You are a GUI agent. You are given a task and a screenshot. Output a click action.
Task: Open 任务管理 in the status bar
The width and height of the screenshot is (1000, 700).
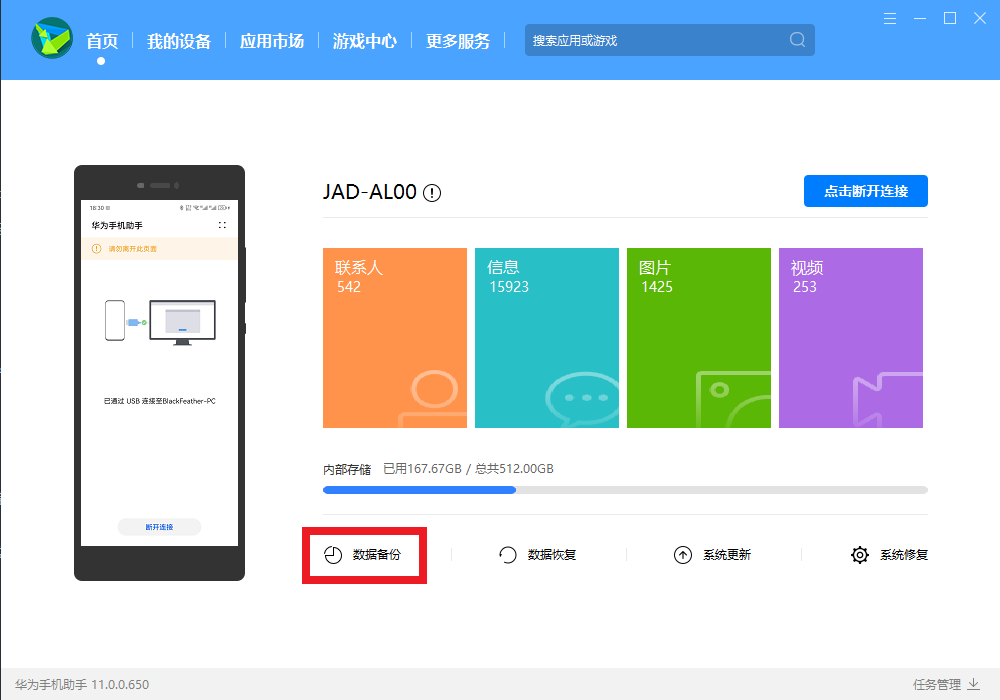[945, 685]
